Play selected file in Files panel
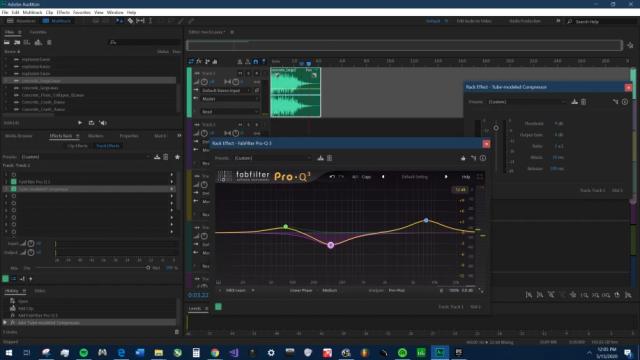The width and height of the screenshot is (640, 360). coord(80,122)
